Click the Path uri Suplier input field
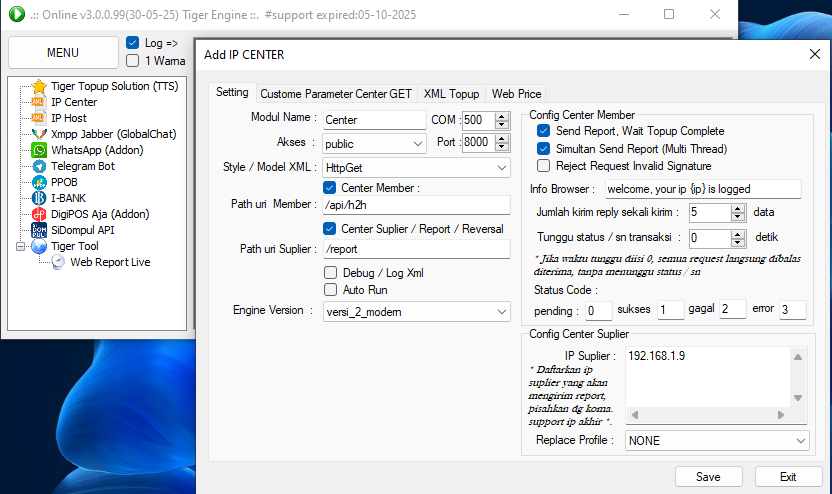832x494 pixels. pyautogui.click(x=415, y=249)
